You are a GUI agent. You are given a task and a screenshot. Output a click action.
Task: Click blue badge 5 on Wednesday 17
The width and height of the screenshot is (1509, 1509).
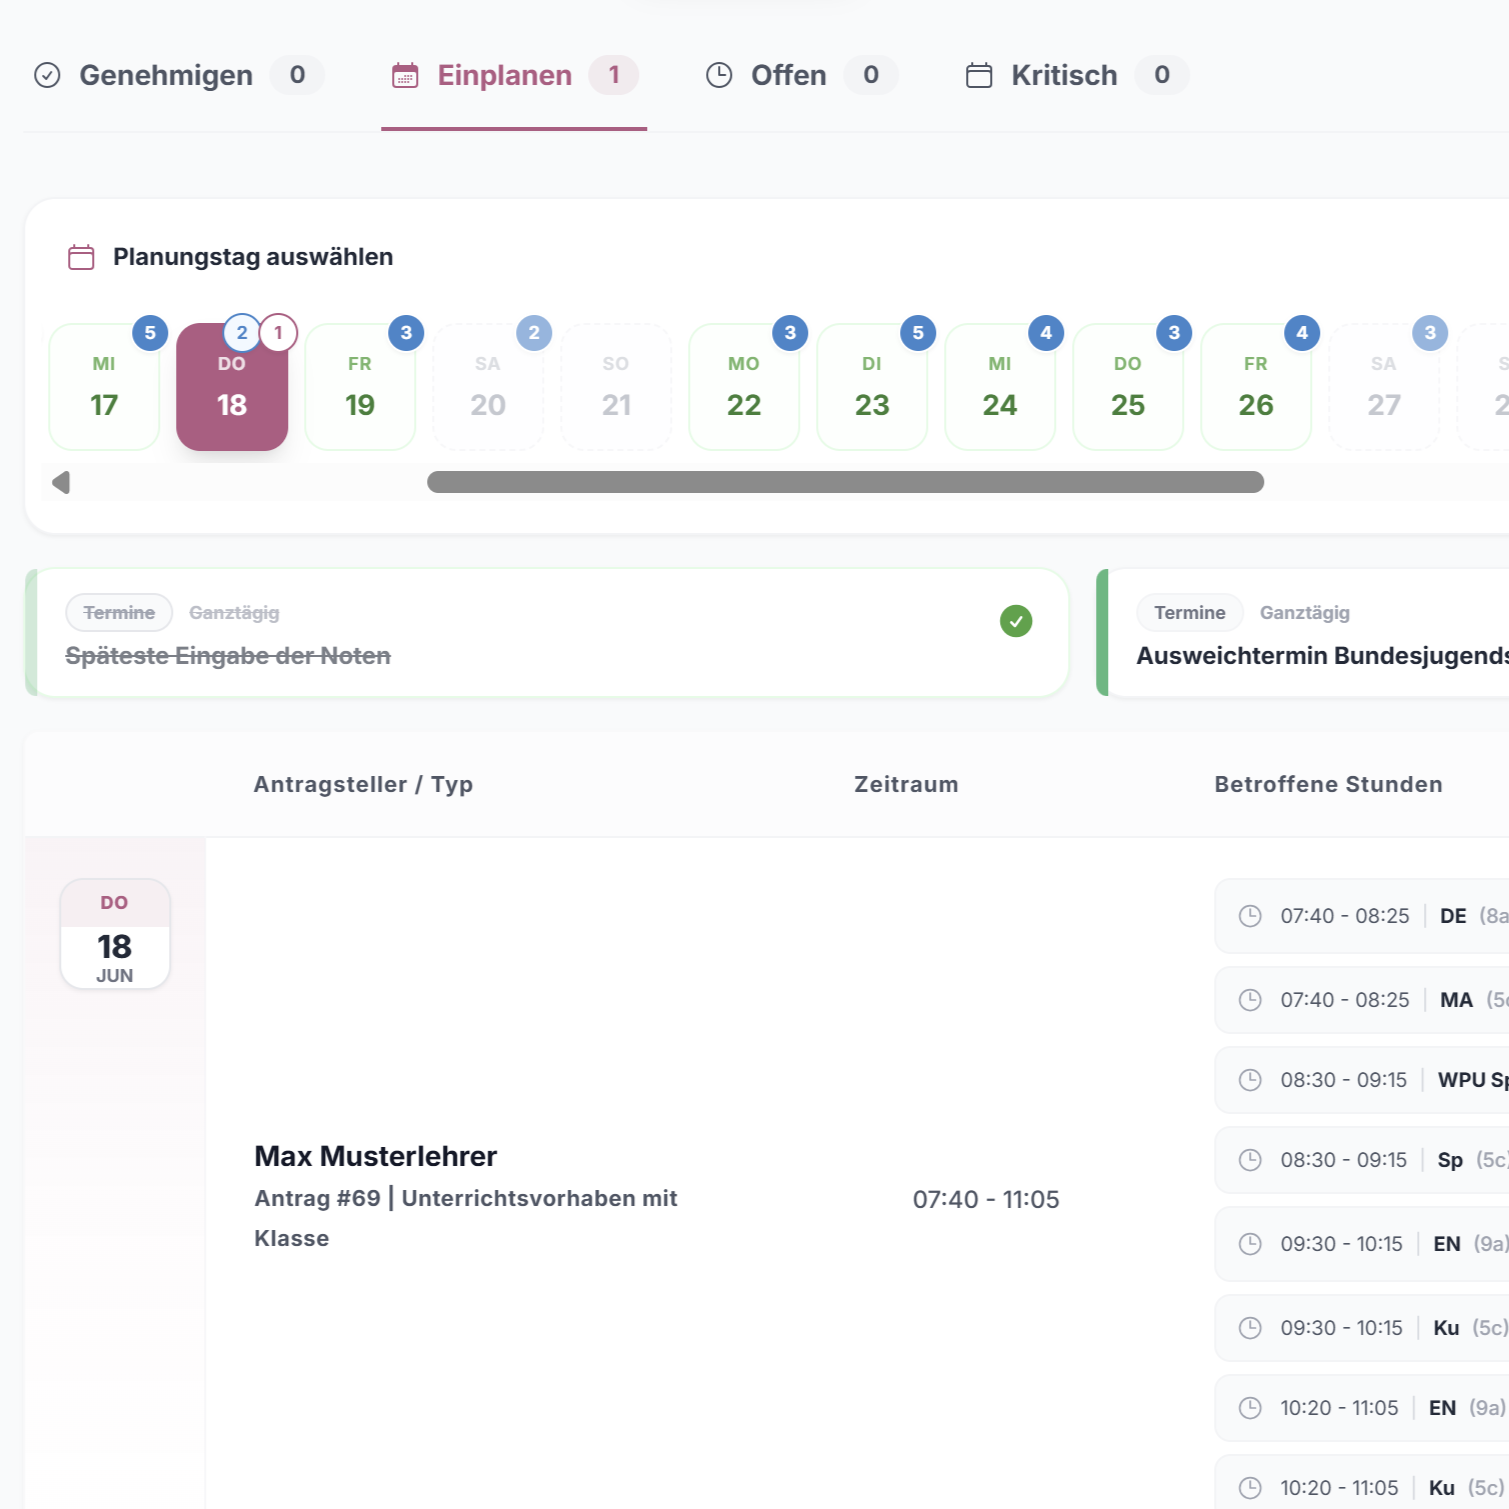[150, 333]
